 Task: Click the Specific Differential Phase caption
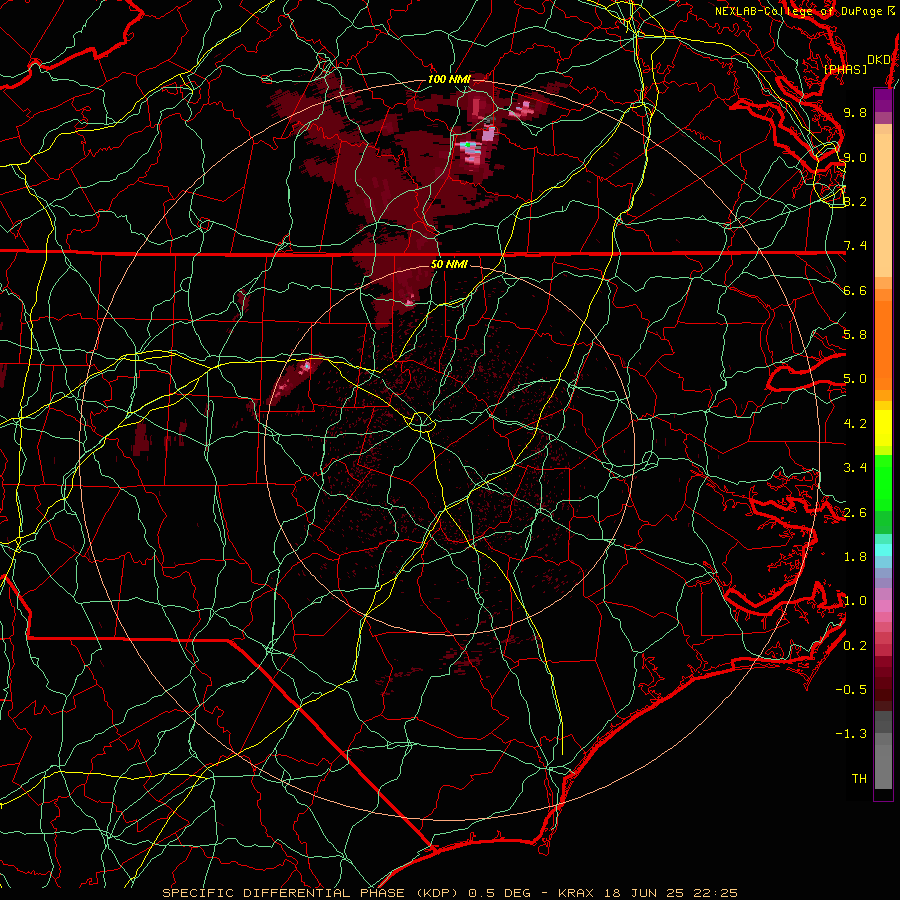[x=450, y=893]
